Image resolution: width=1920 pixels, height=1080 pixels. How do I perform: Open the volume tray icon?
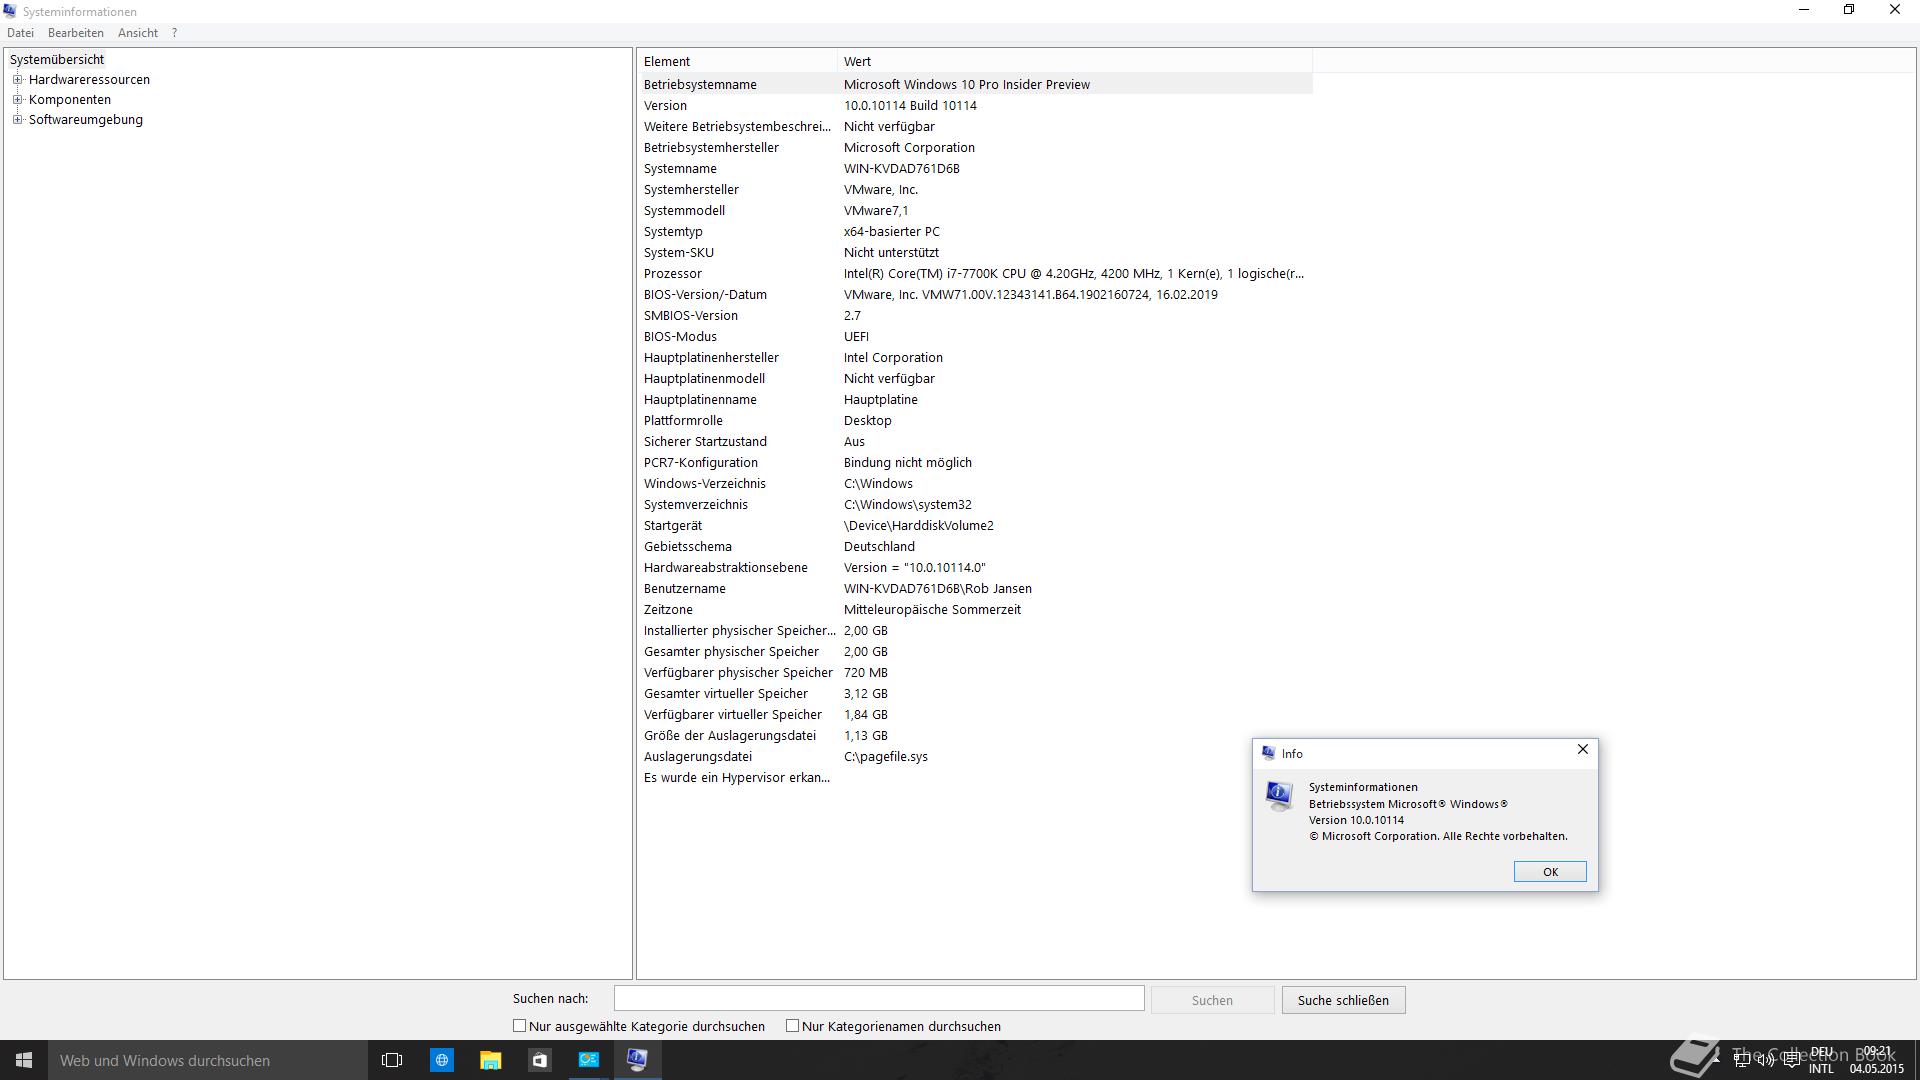1766,1060
